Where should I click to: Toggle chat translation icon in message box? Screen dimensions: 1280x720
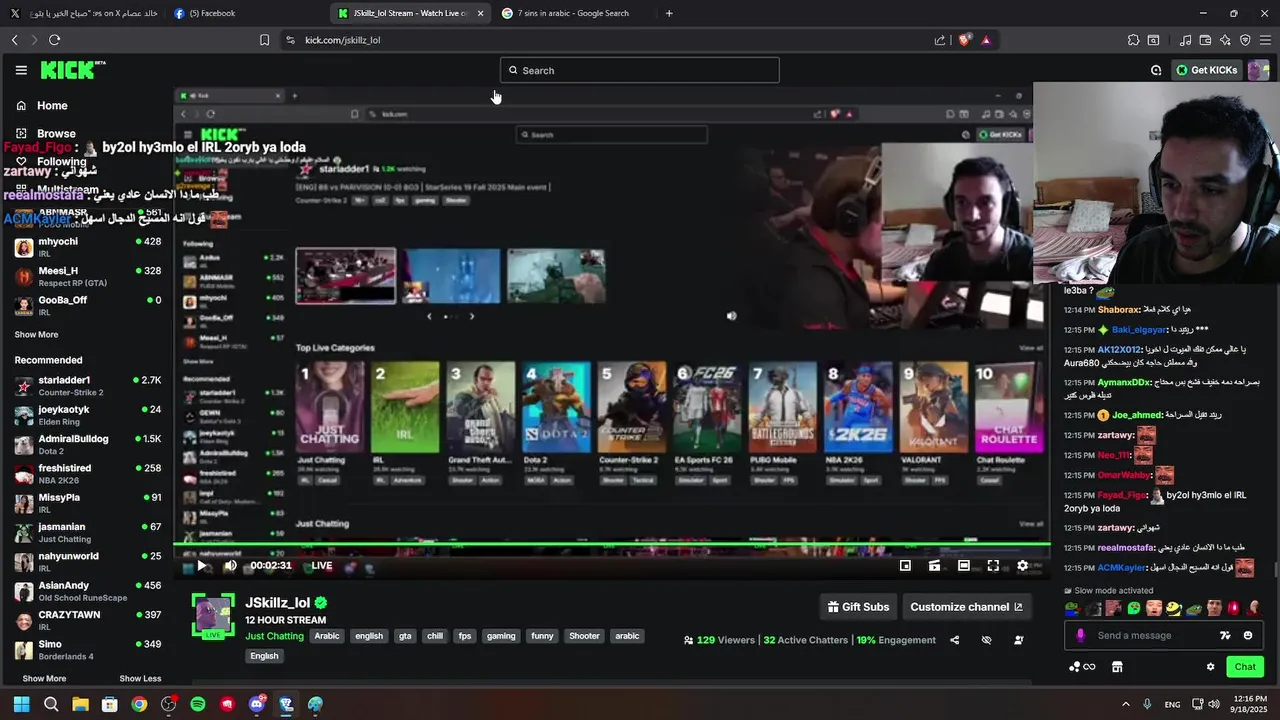1225,635
